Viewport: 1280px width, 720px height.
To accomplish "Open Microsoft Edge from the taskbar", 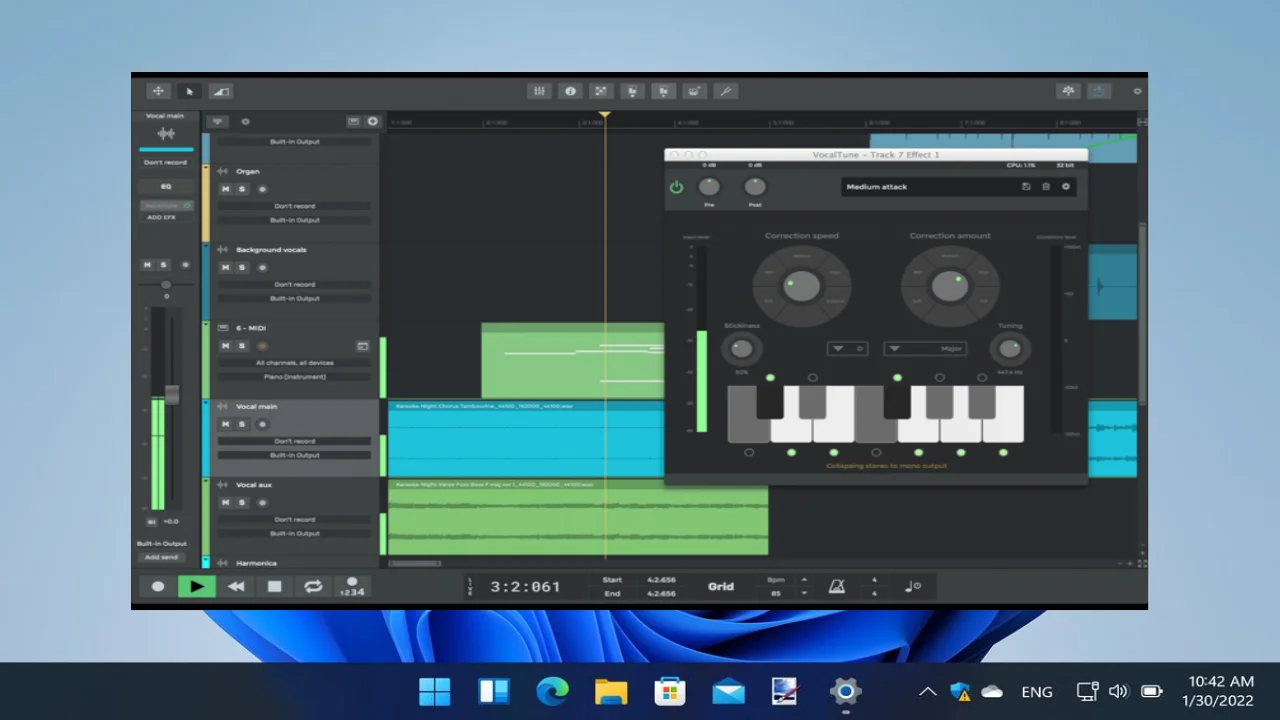I will point(552,691).
